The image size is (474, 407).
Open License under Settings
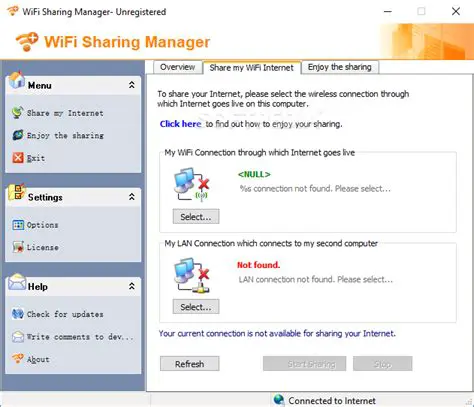click(43, 247)
